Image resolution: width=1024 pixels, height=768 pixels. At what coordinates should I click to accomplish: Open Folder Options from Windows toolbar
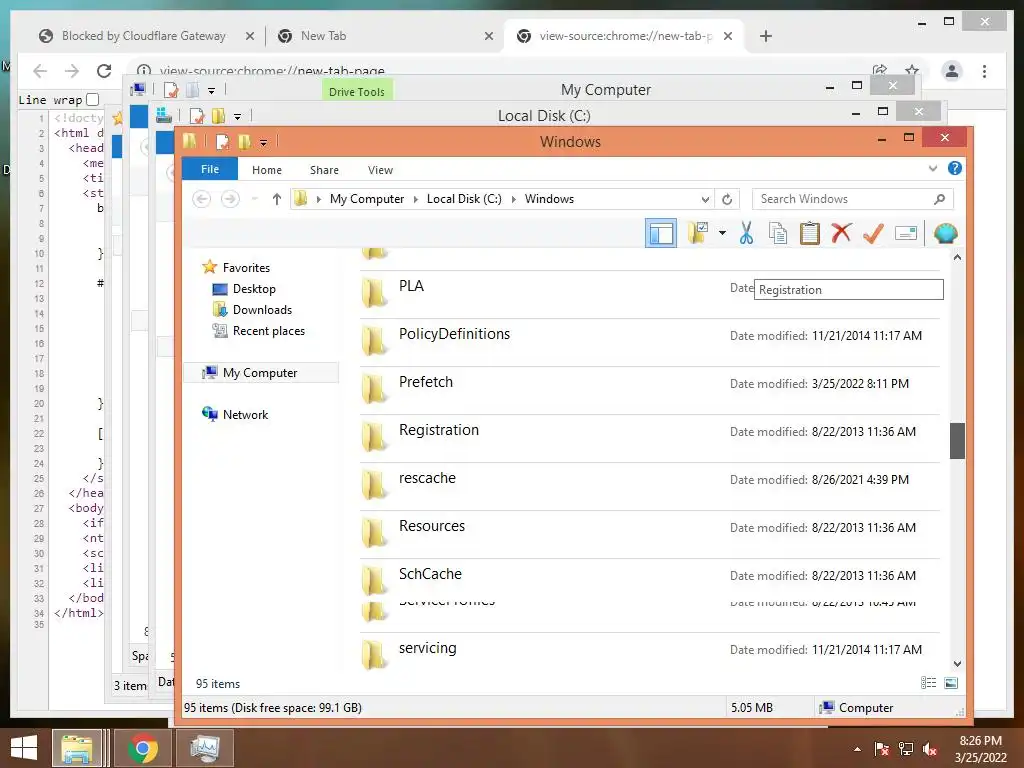coord(697,233)
